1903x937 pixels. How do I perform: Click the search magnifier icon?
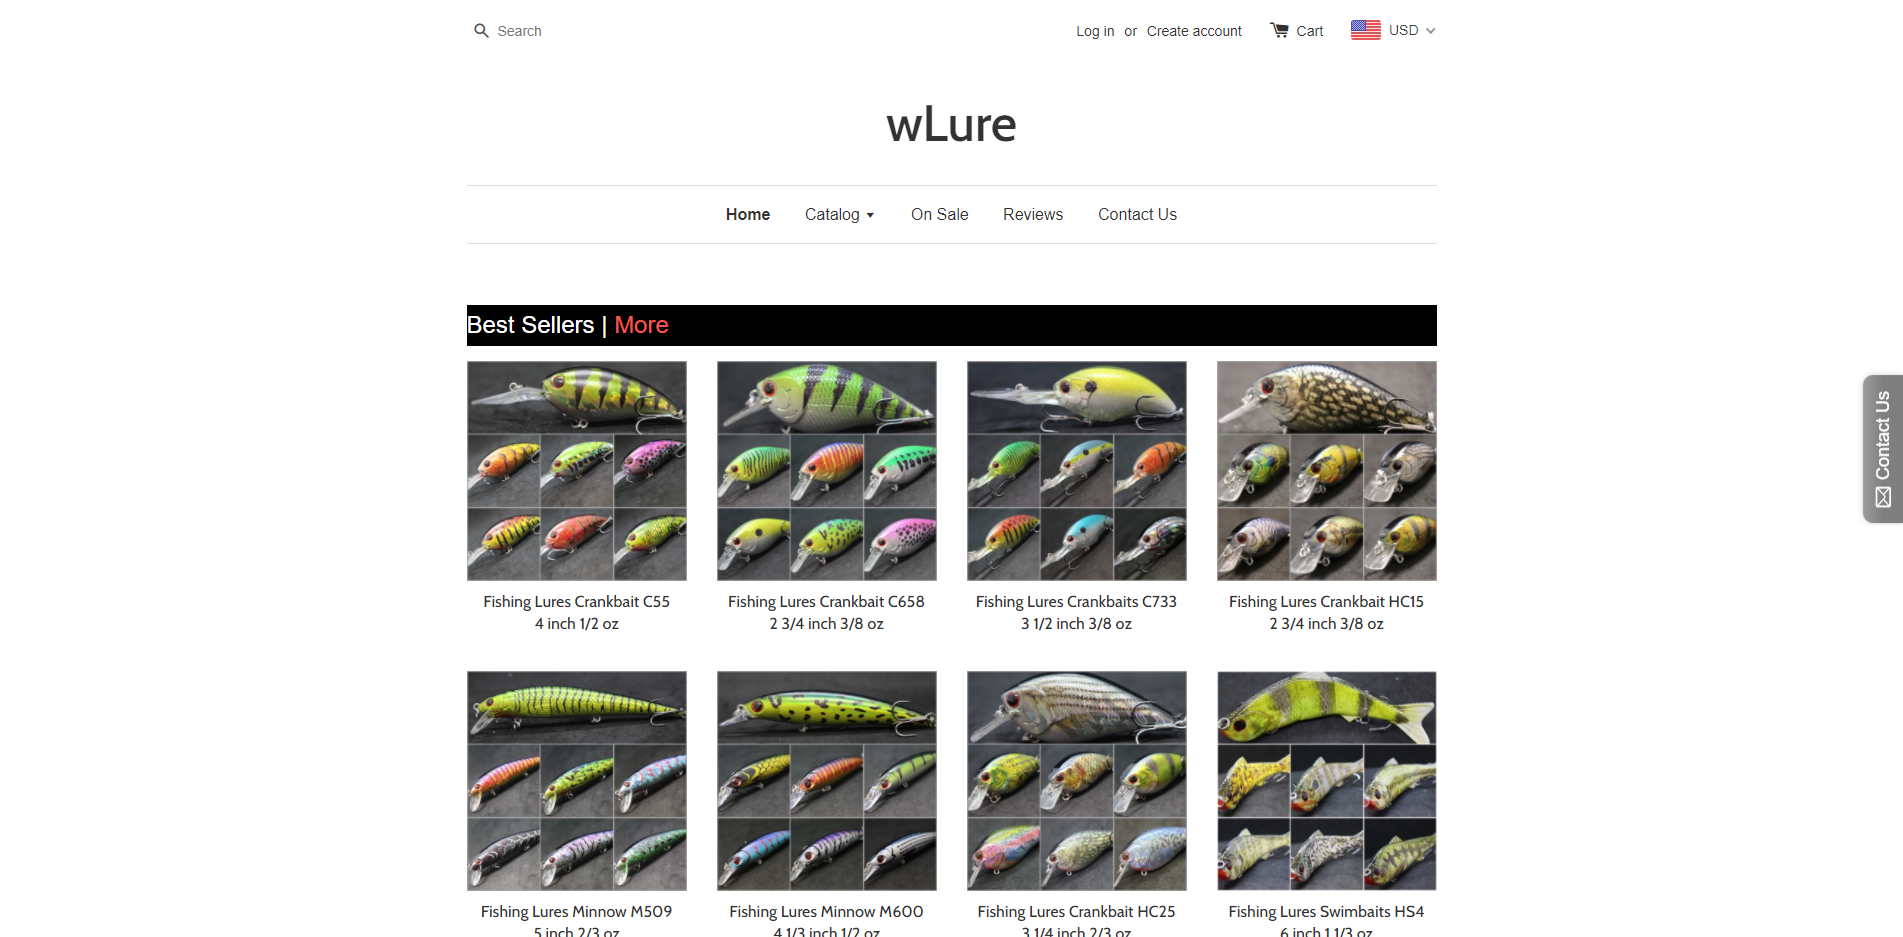pyautogui.click(x=481, y=31)
